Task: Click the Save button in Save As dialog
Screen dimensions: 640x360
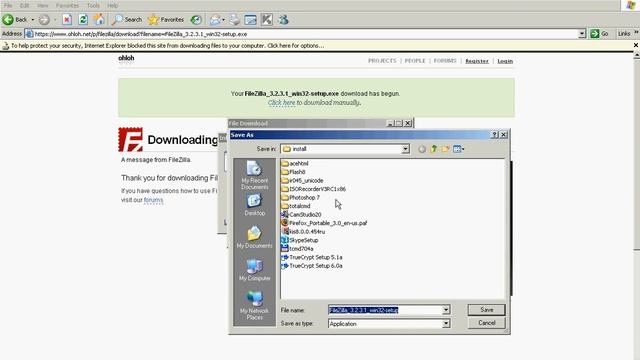Action: tap(486, 310)
